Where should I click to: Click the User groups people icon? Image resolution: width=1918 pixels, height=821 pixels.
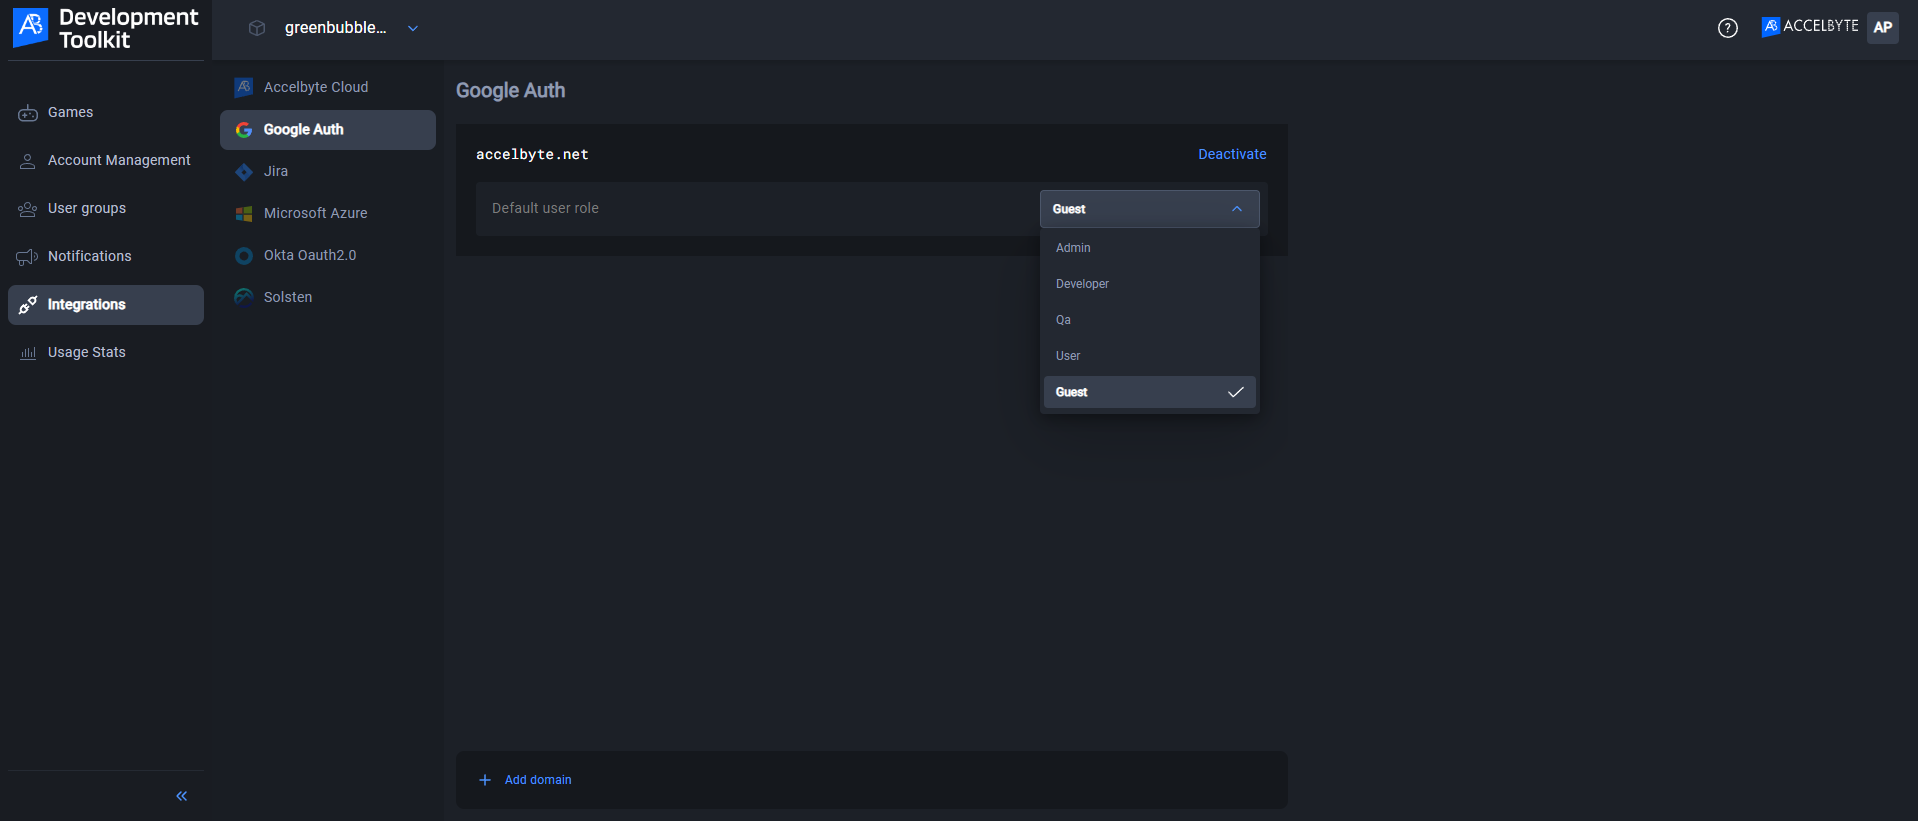coord(28,209)
